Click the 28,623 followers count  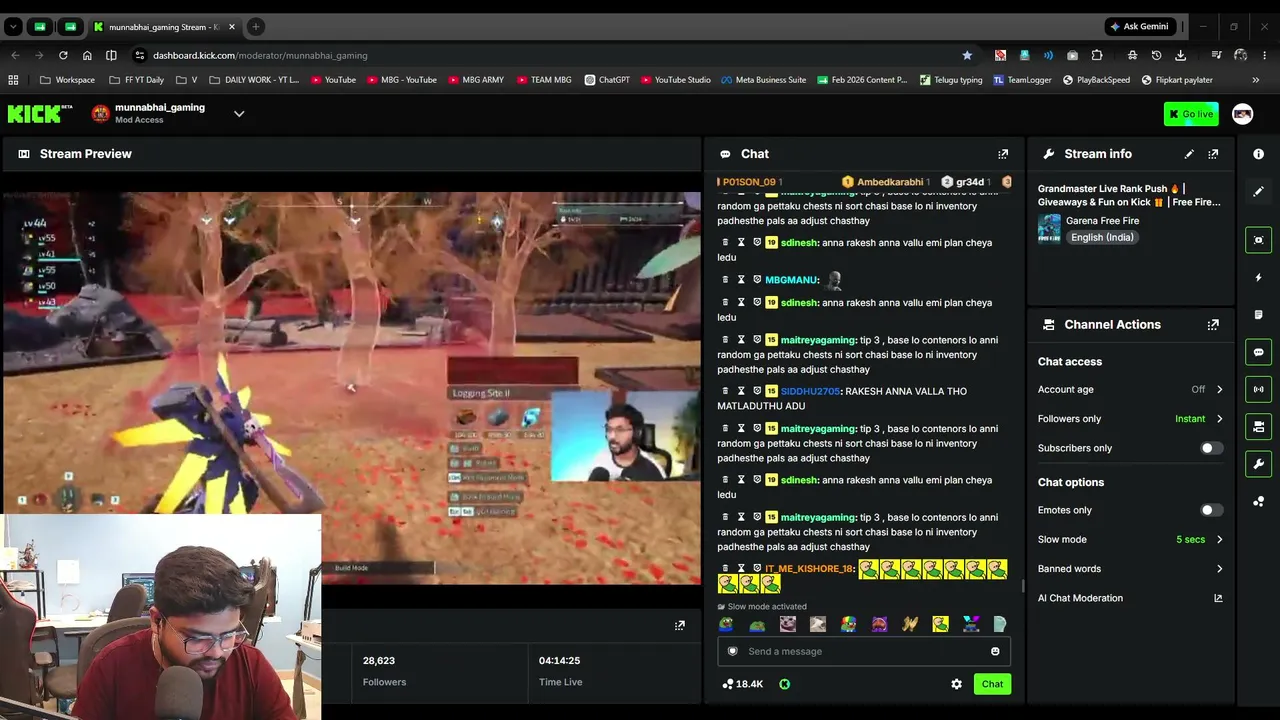379,661
